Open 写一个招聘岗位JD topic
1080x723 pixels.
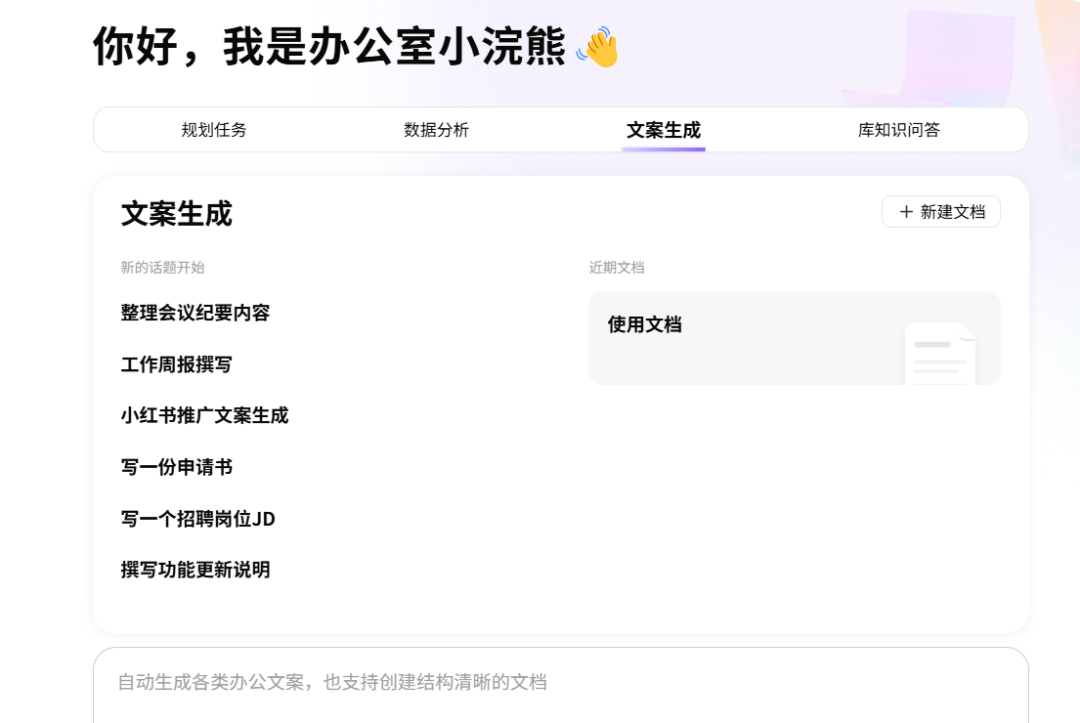[196, 519]
